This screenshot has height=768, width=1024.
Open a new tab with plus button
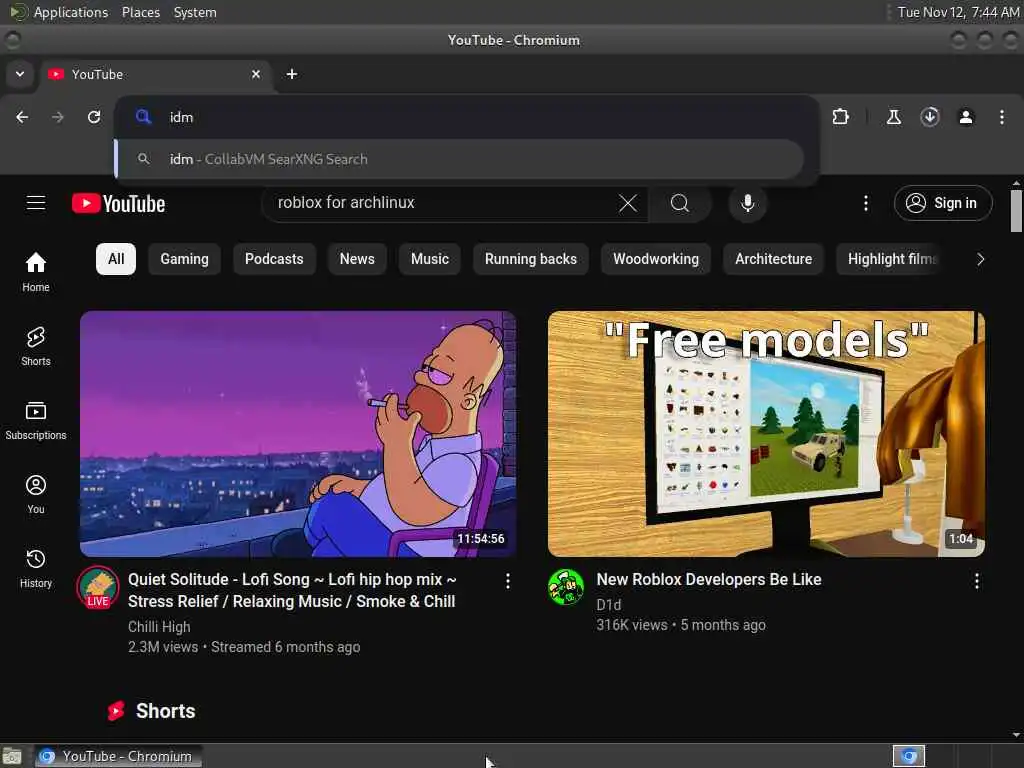[x=292, y=74]
